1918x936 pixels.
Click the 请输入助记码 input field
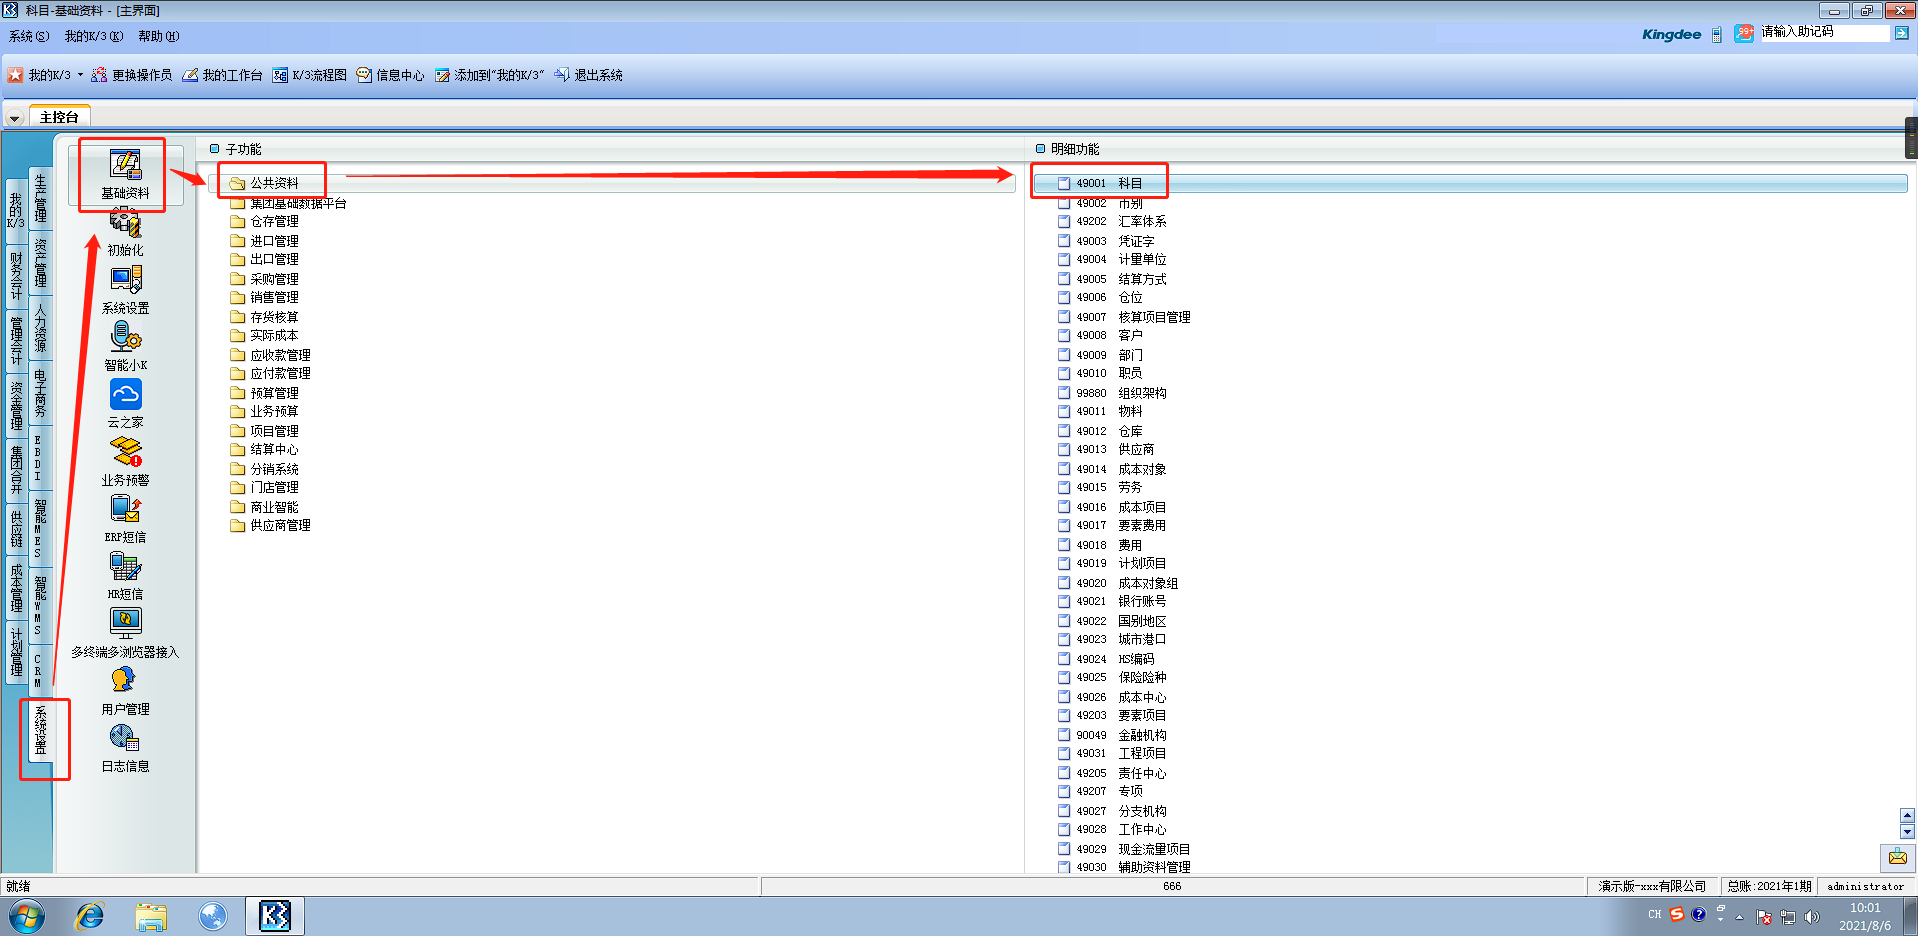[x=1824, y=32]
